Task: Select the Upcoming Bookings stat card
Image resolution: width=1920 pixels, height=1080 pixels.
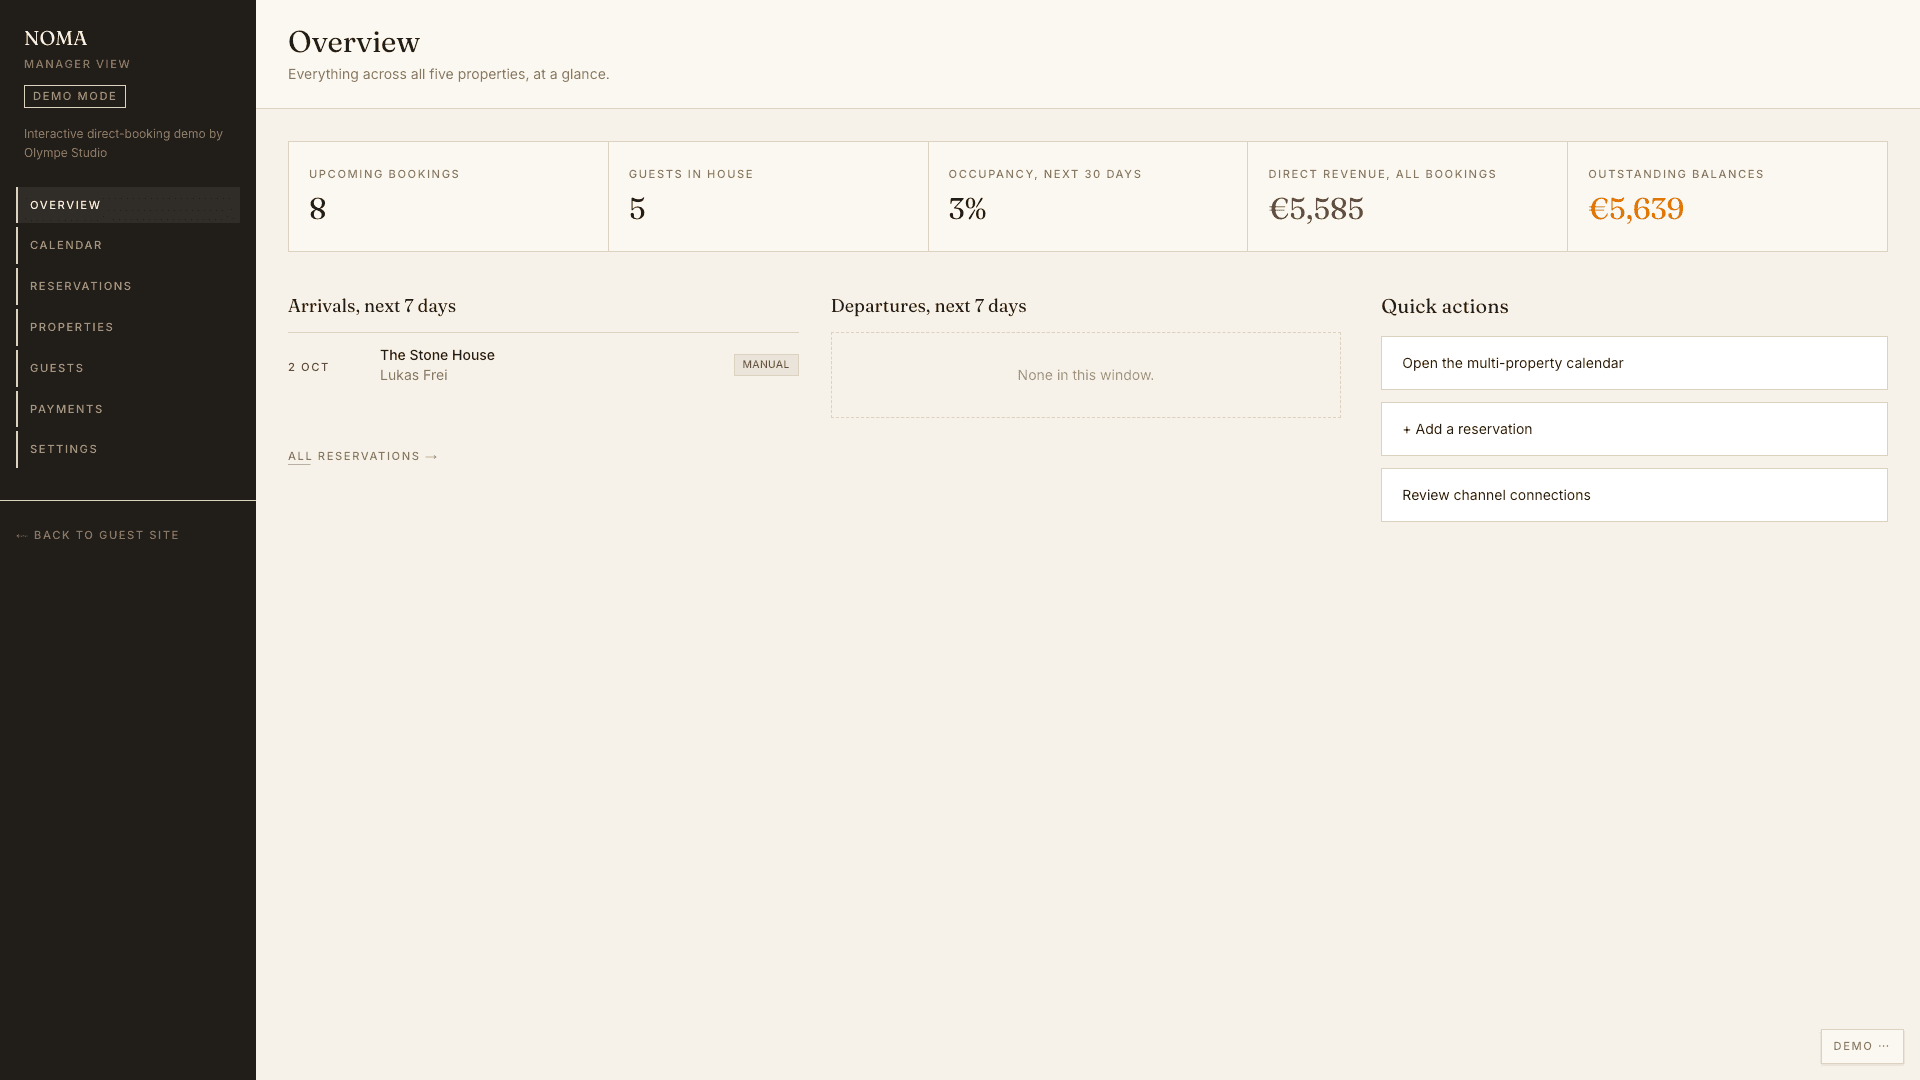Action: click(x=448, y=196)
